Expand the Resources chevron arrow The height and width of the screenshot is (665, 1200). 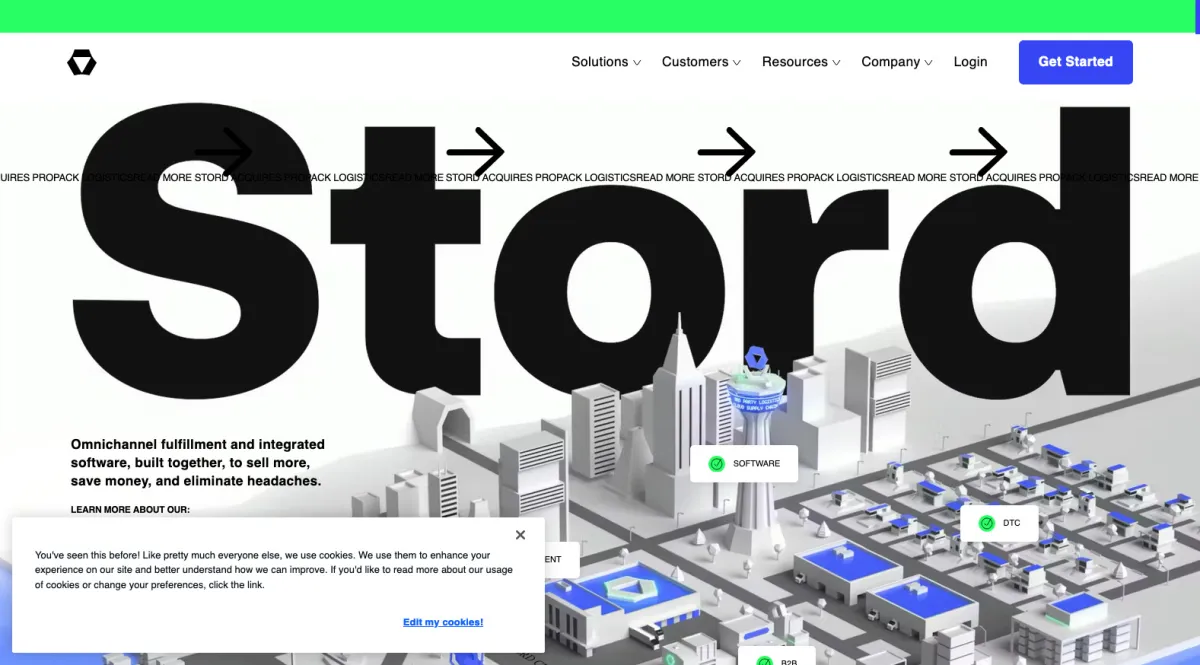tap(837, 63)
